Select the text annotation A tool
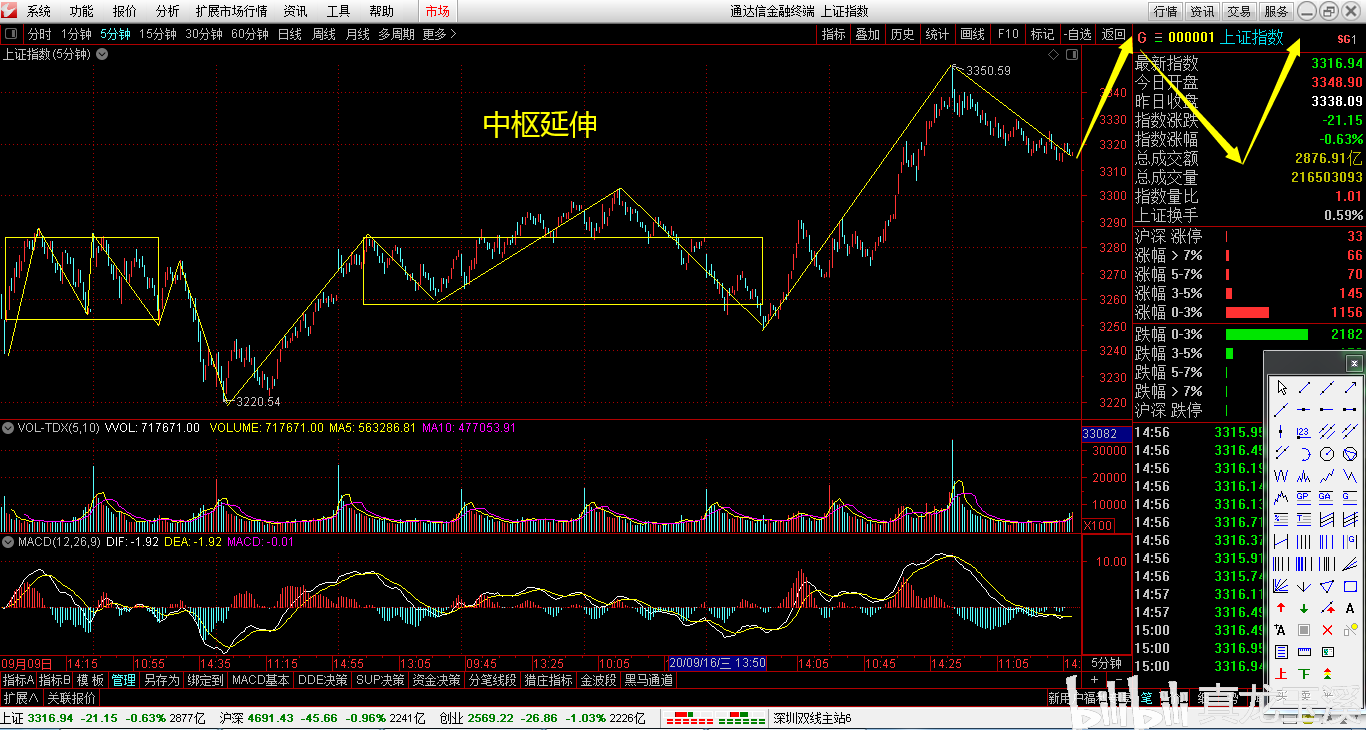Image resolution: width=1366 pixels, height=730 pixels. tap(1350, 608)
